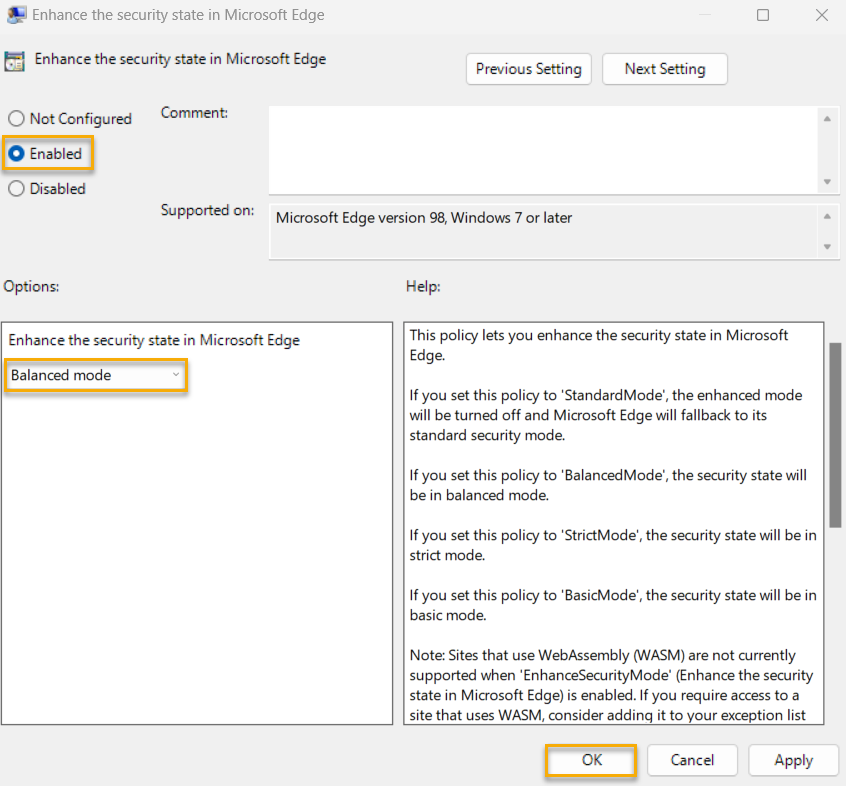
Task: Expand the security state mode selector
Action: [95, 375]
